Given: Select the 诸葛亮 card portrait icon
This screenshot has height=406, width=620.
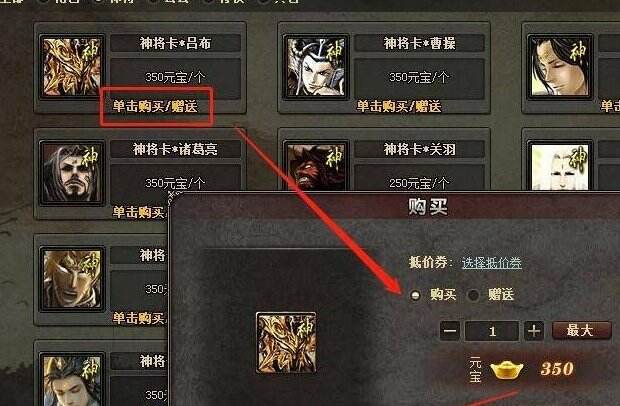Looking at the screenshot, I should click(72, 173).
